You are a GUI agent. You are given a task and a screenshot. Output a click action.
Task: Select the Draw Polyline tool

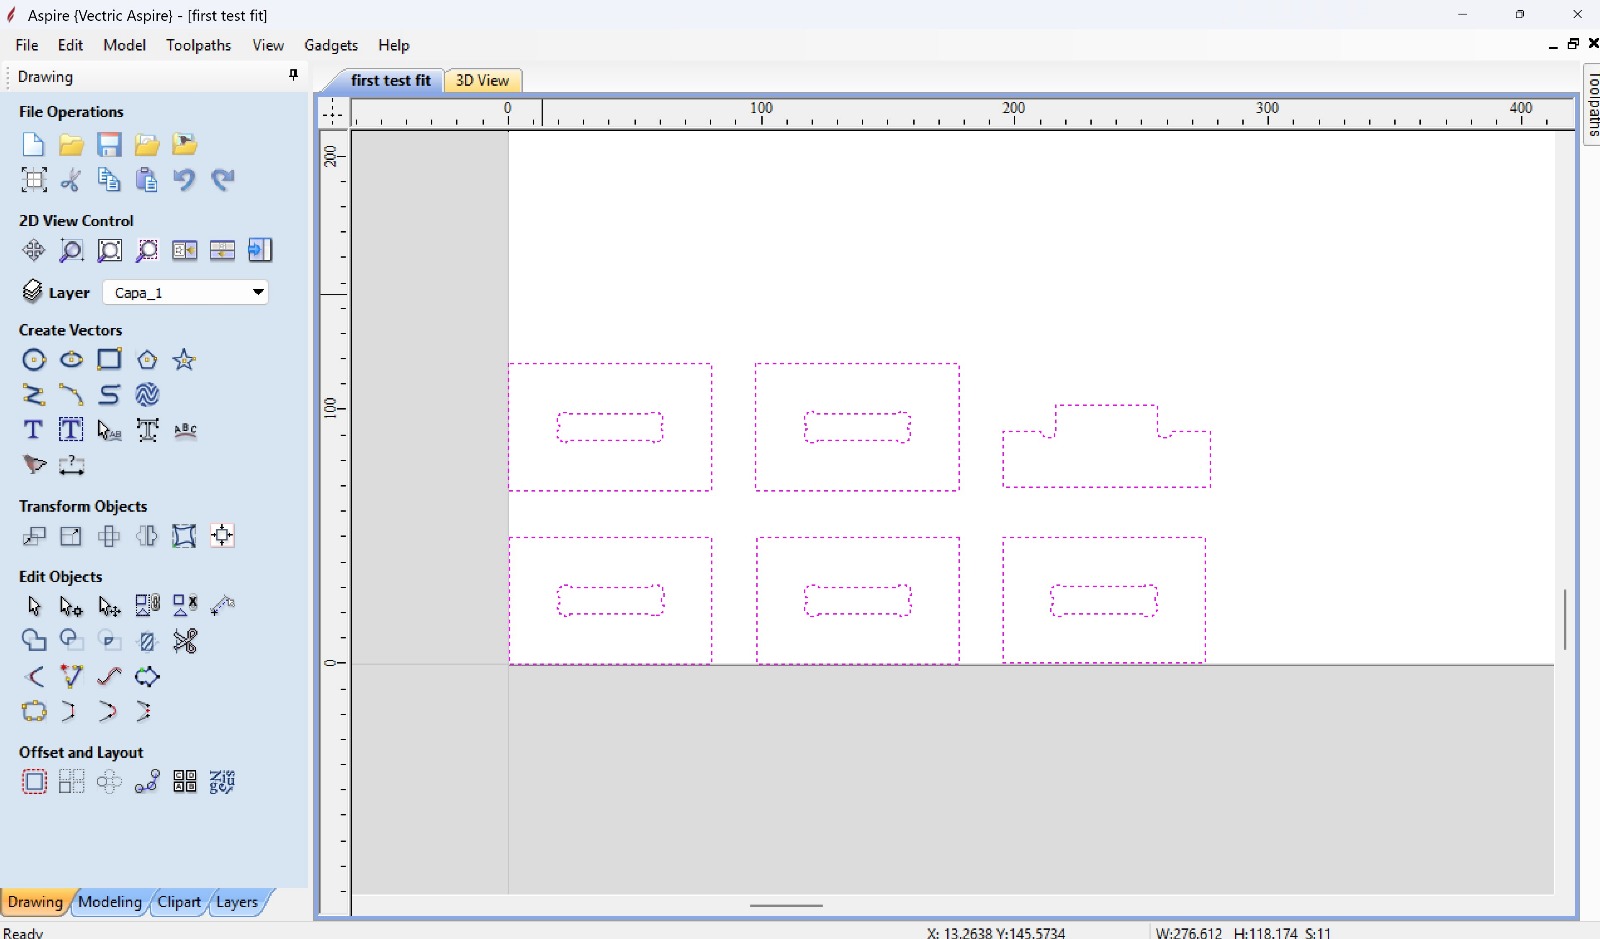[34, 395]
